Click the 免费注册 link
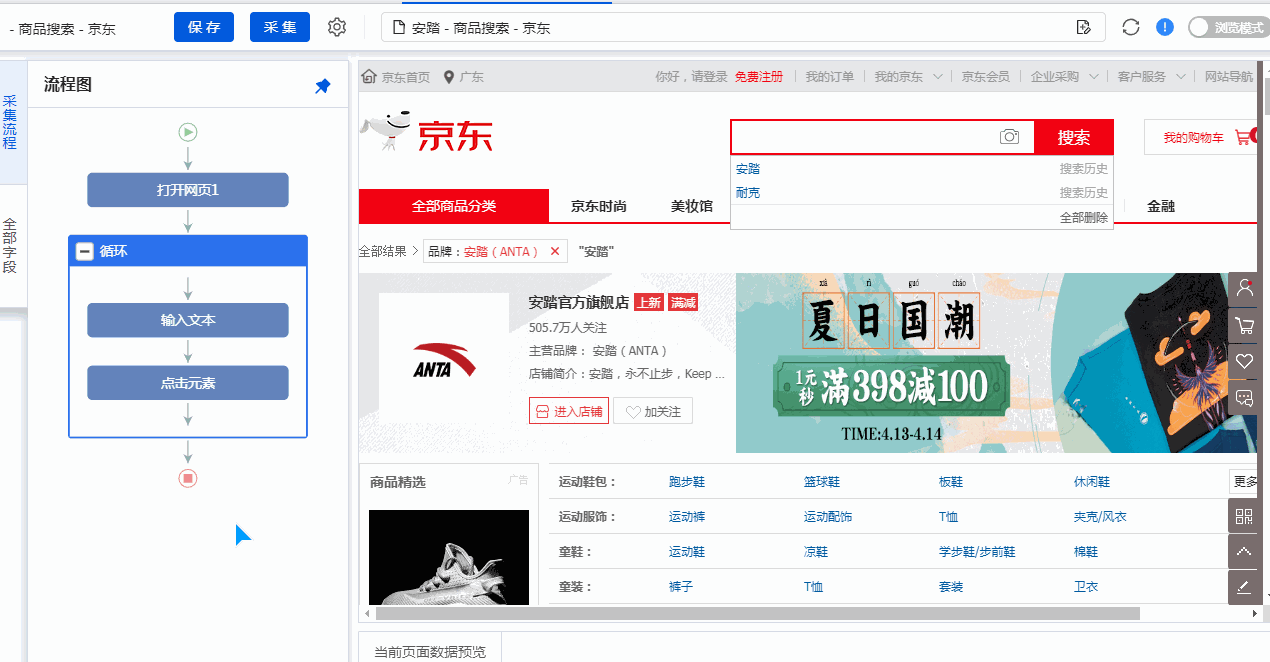The height and width of the screenshot is (662, 1270). click(x=759, y=77)
